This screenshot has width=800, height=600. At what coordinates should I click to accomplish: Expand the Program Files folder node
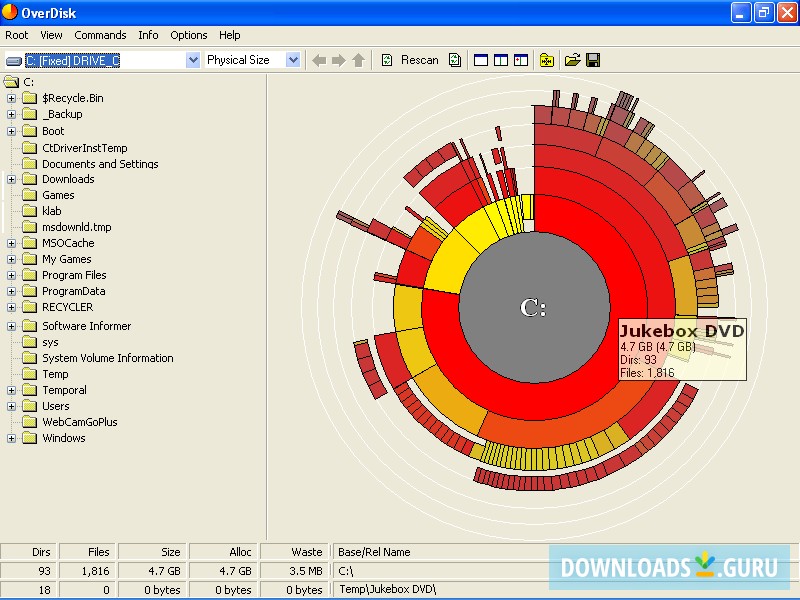pos(13,274)
